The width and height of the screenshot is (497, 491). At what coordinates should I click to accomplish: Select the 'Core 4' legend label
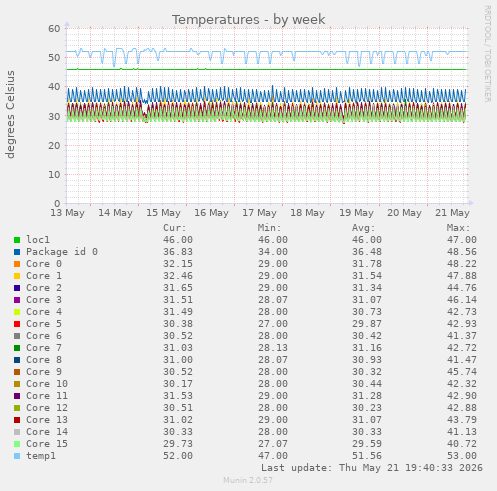[44, 312]
